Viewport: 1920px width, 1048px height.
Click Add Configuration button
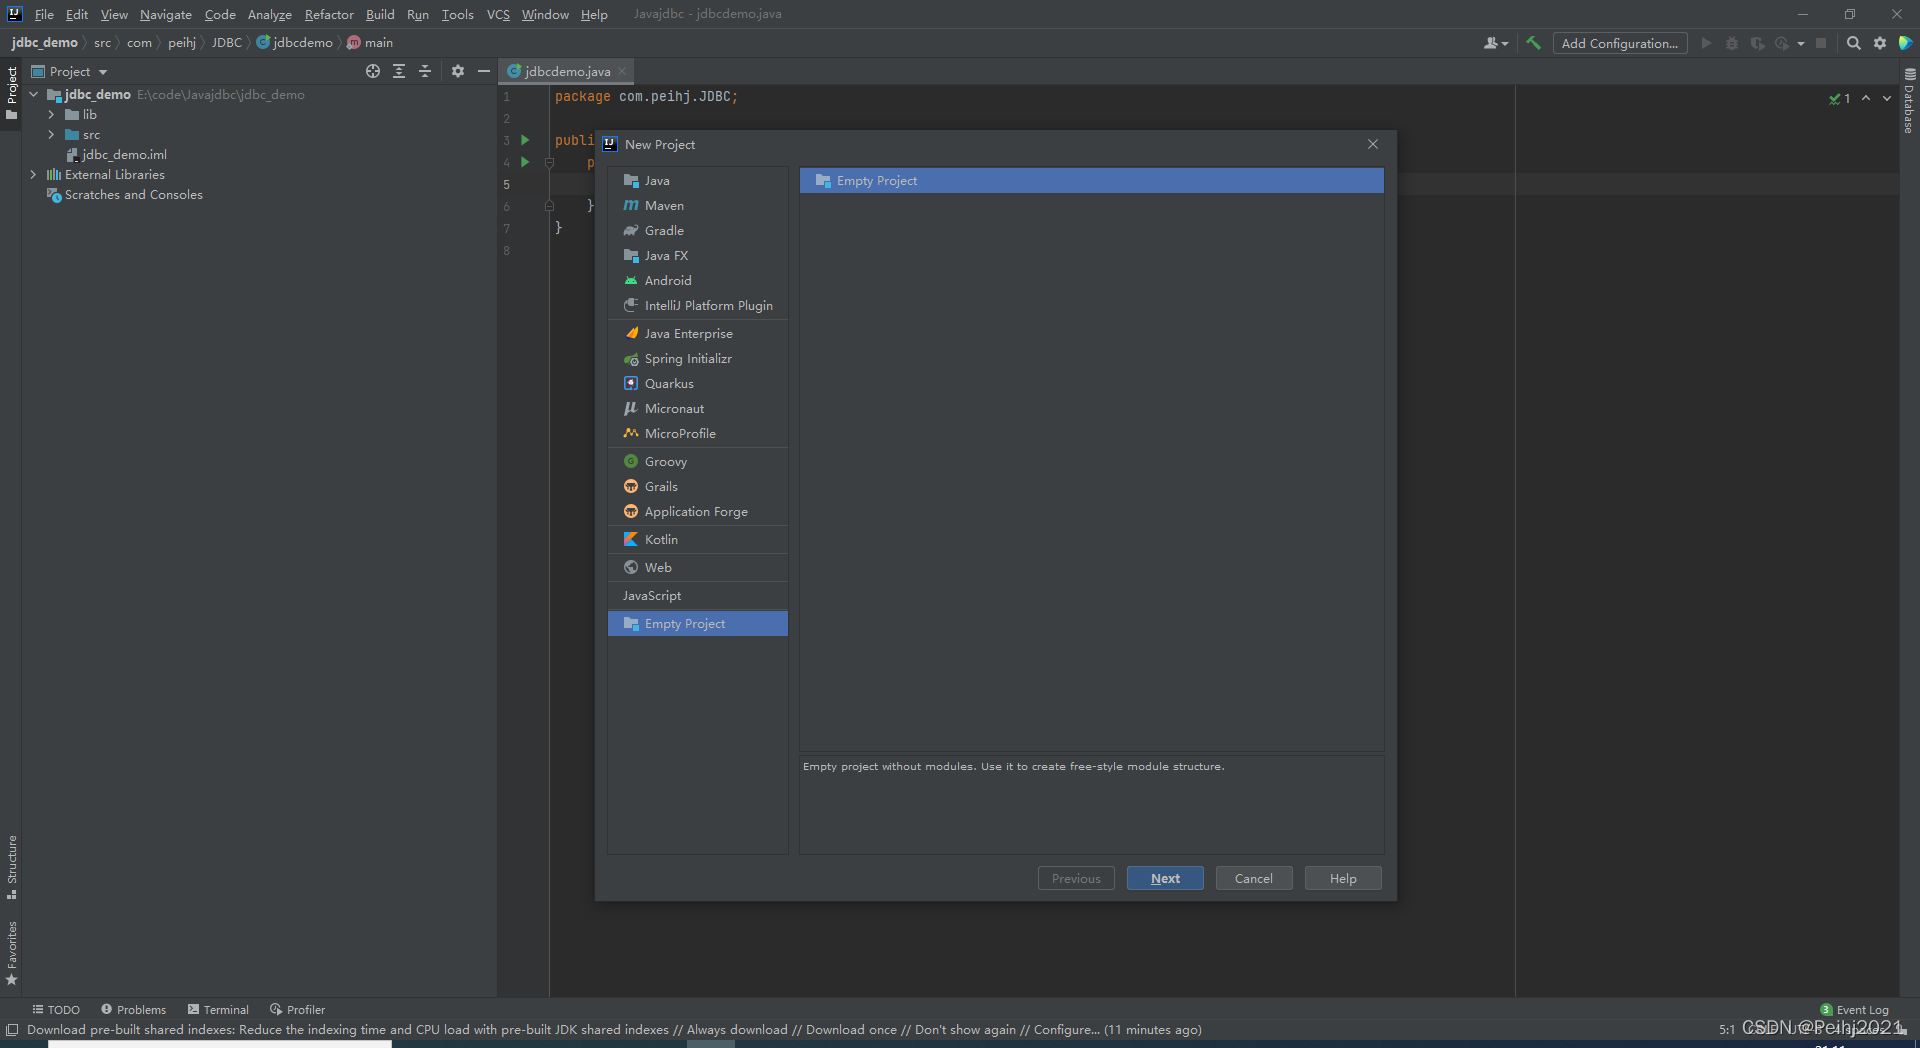[1620, 43]
